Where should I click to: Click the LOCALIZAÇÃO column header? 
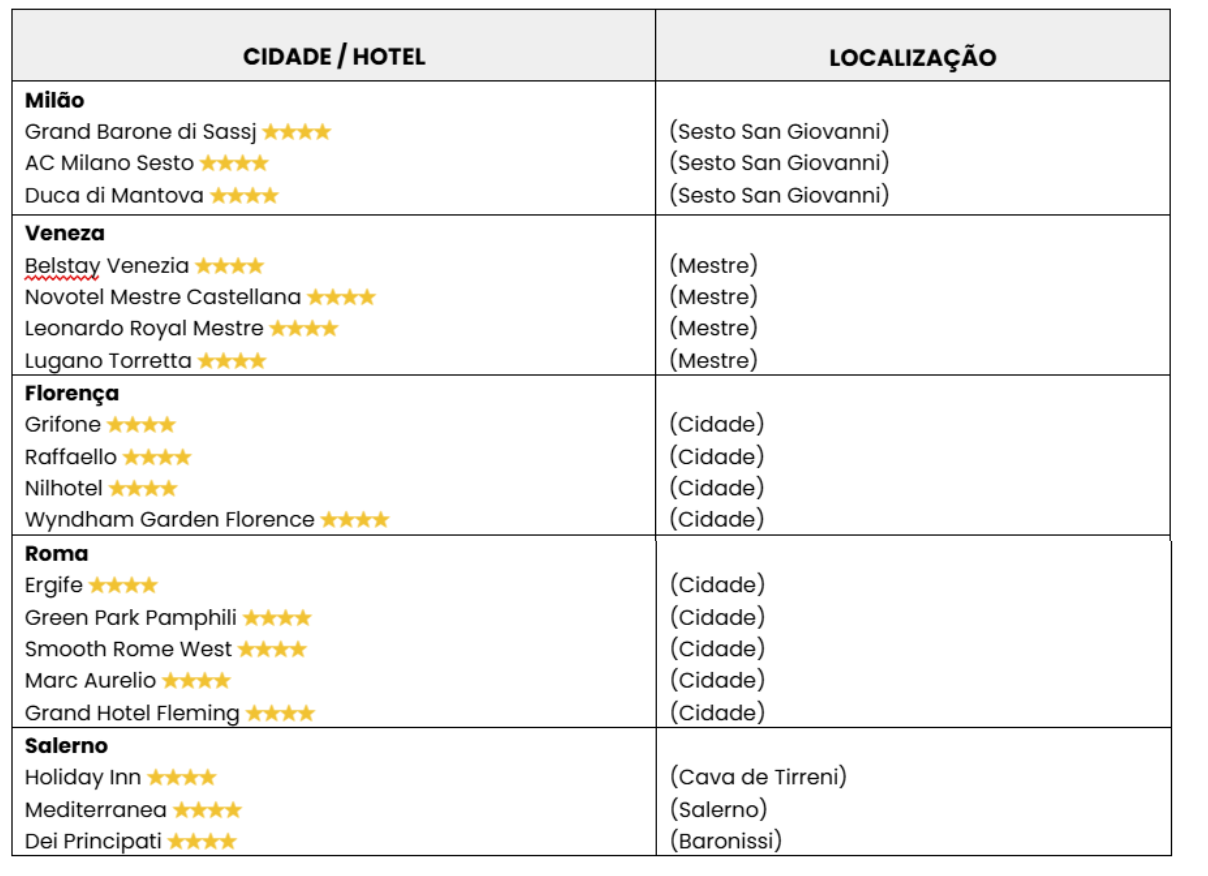(x=912, y=58)
